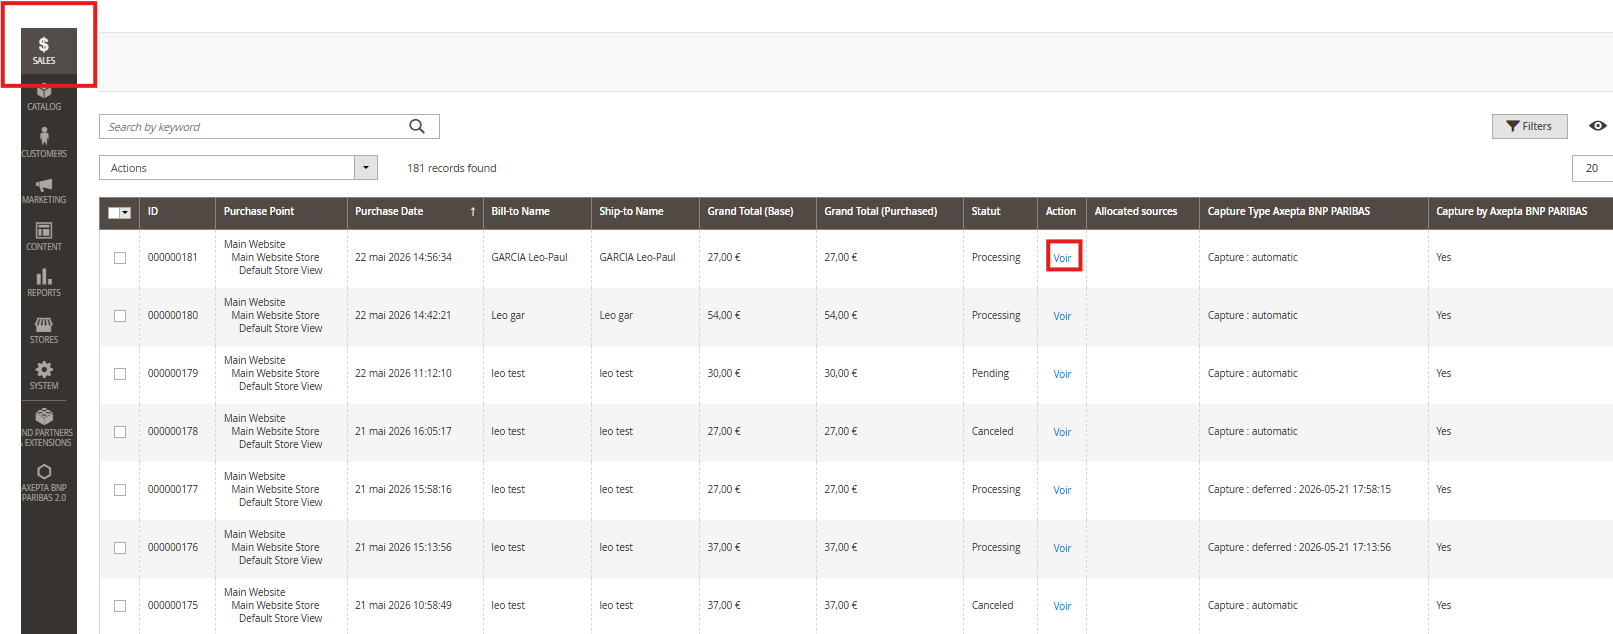The width and height of the screenshot is (1613, 634).
Task: Sort by Capture Type Axepta BNP PARIBAS header
Action: 1314,212
